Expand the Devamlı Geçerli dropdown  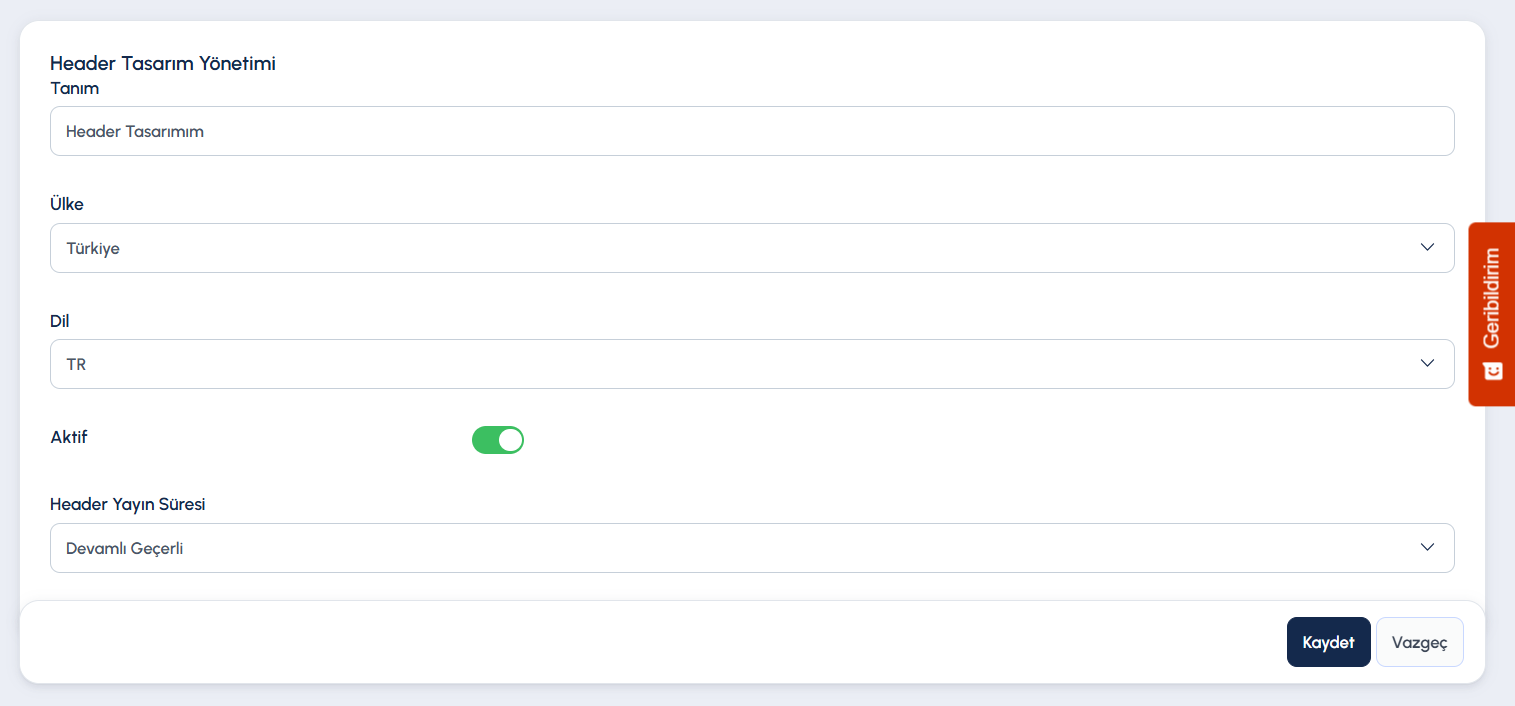click(x=752, y=548)
